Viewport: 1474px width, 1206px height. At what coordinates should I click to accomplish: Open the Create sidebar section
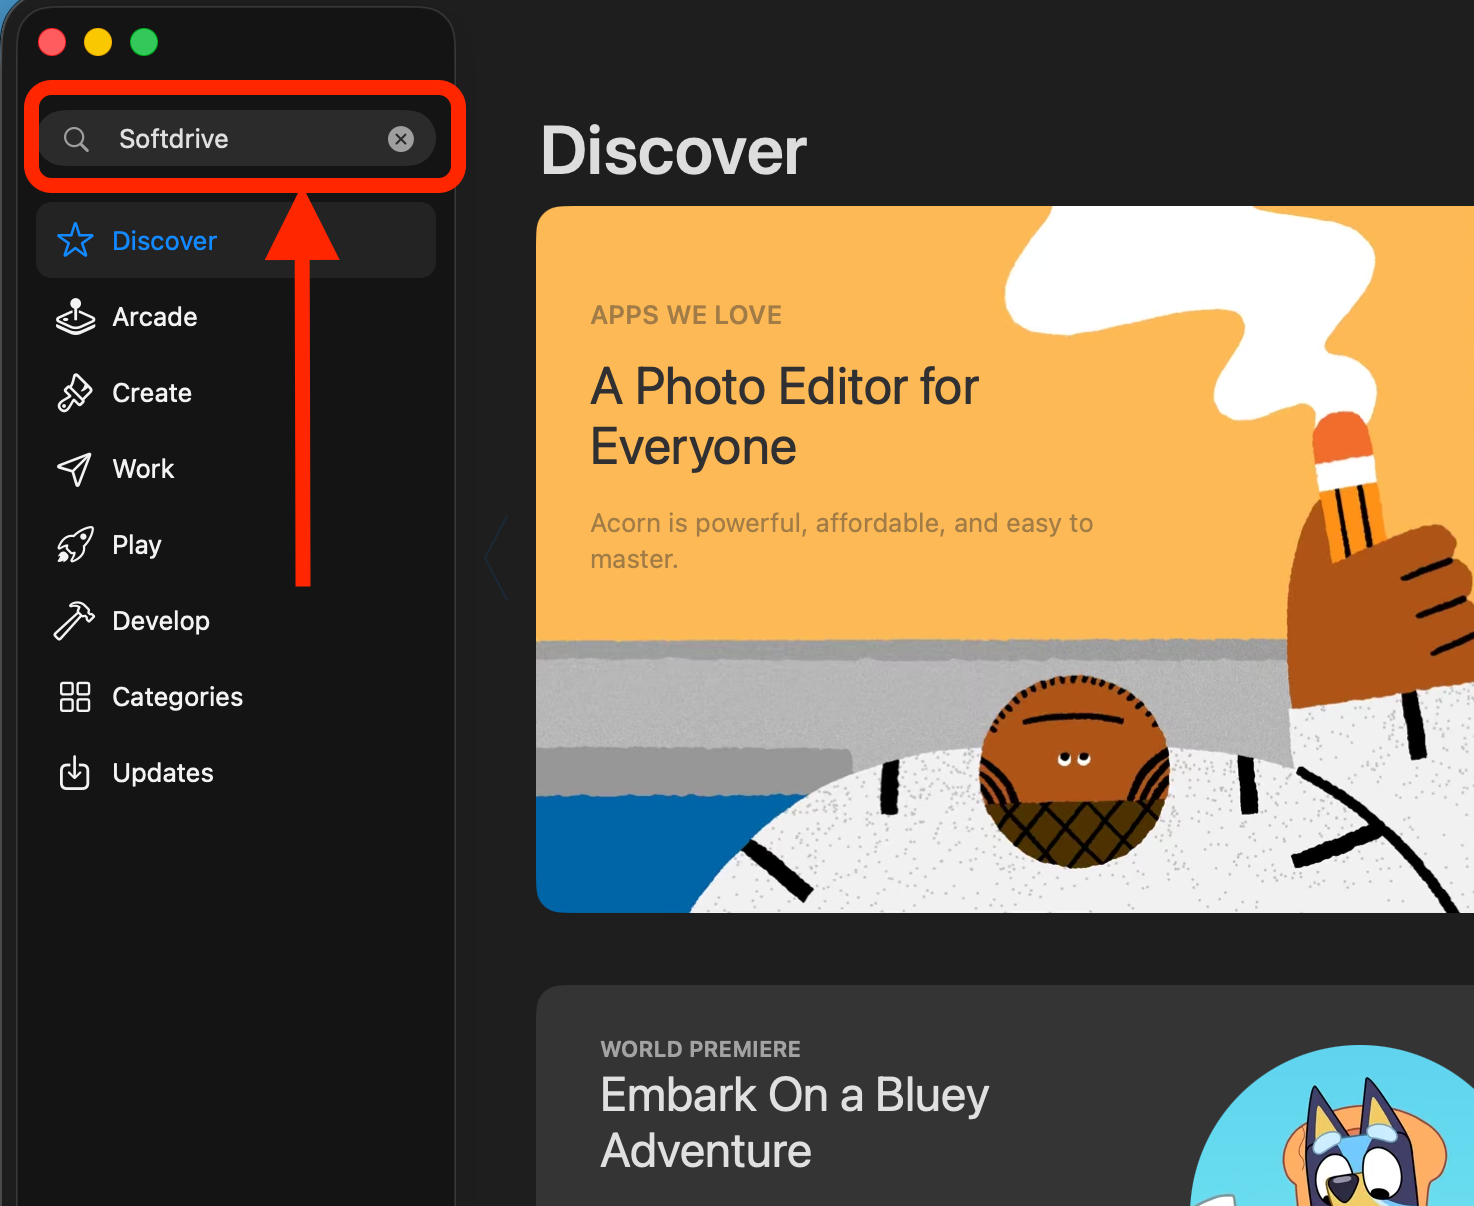tap(236, 392)
